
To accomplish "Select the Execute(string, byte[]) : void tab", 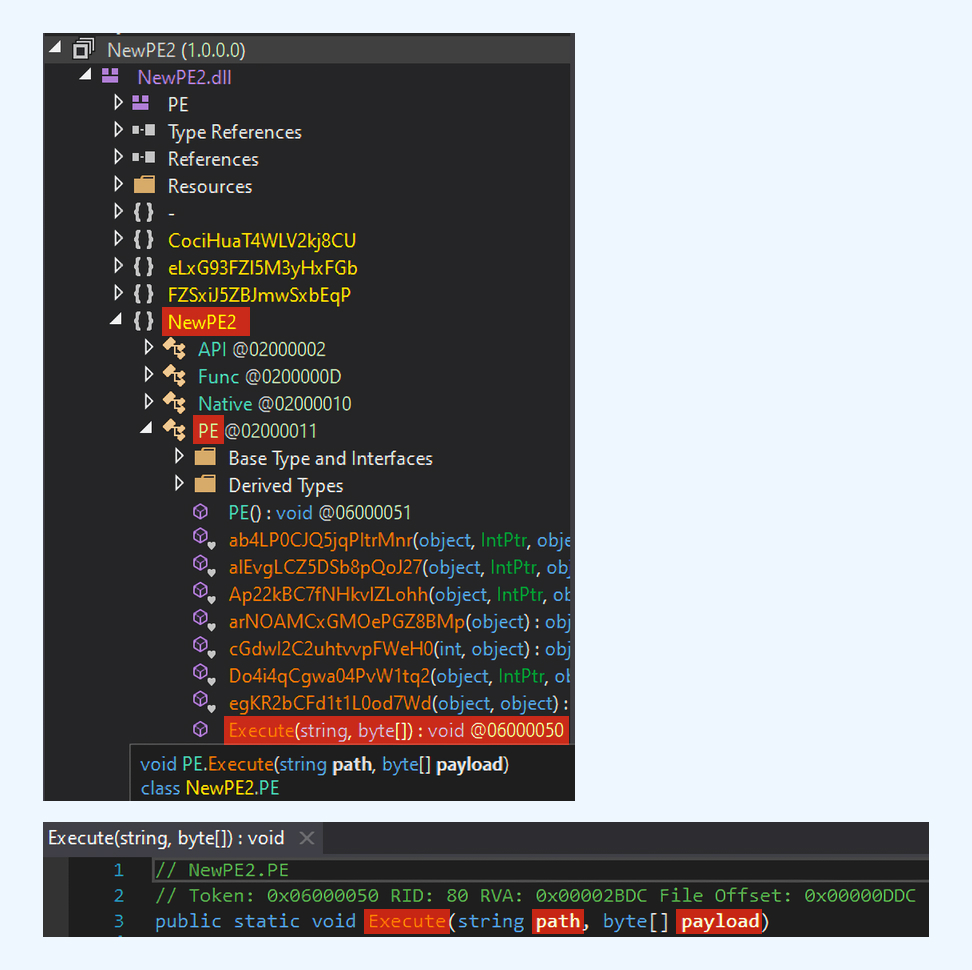I will [x=166, y=838].
